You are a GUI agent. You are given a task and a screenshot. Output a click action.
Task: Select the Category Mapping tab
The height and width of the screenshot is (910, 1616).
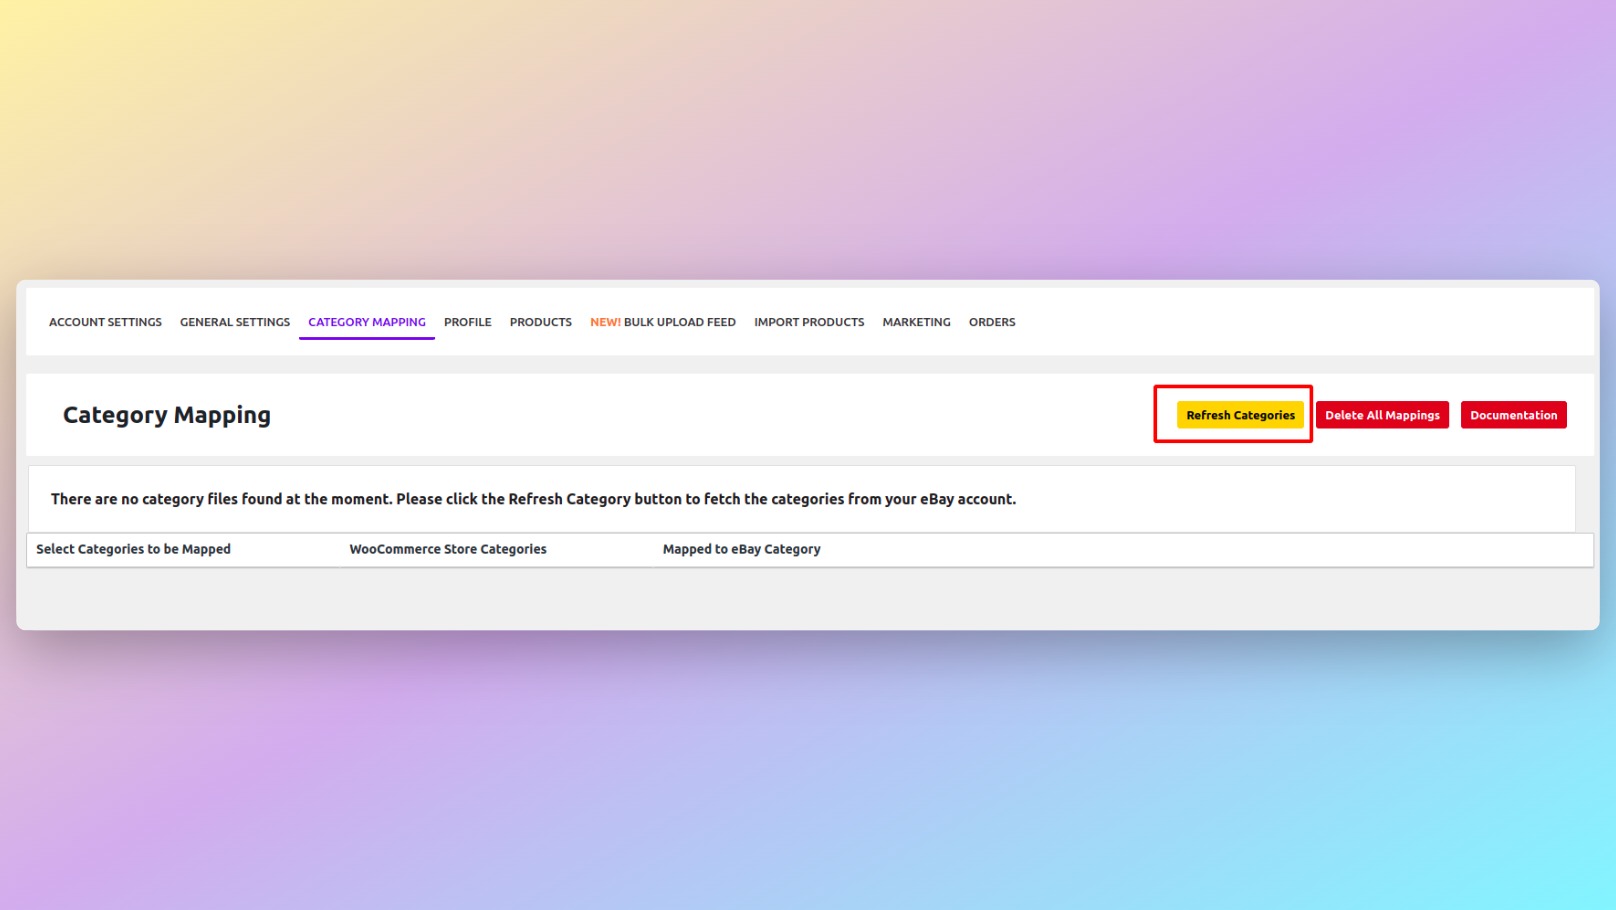[x=367, y=322]
